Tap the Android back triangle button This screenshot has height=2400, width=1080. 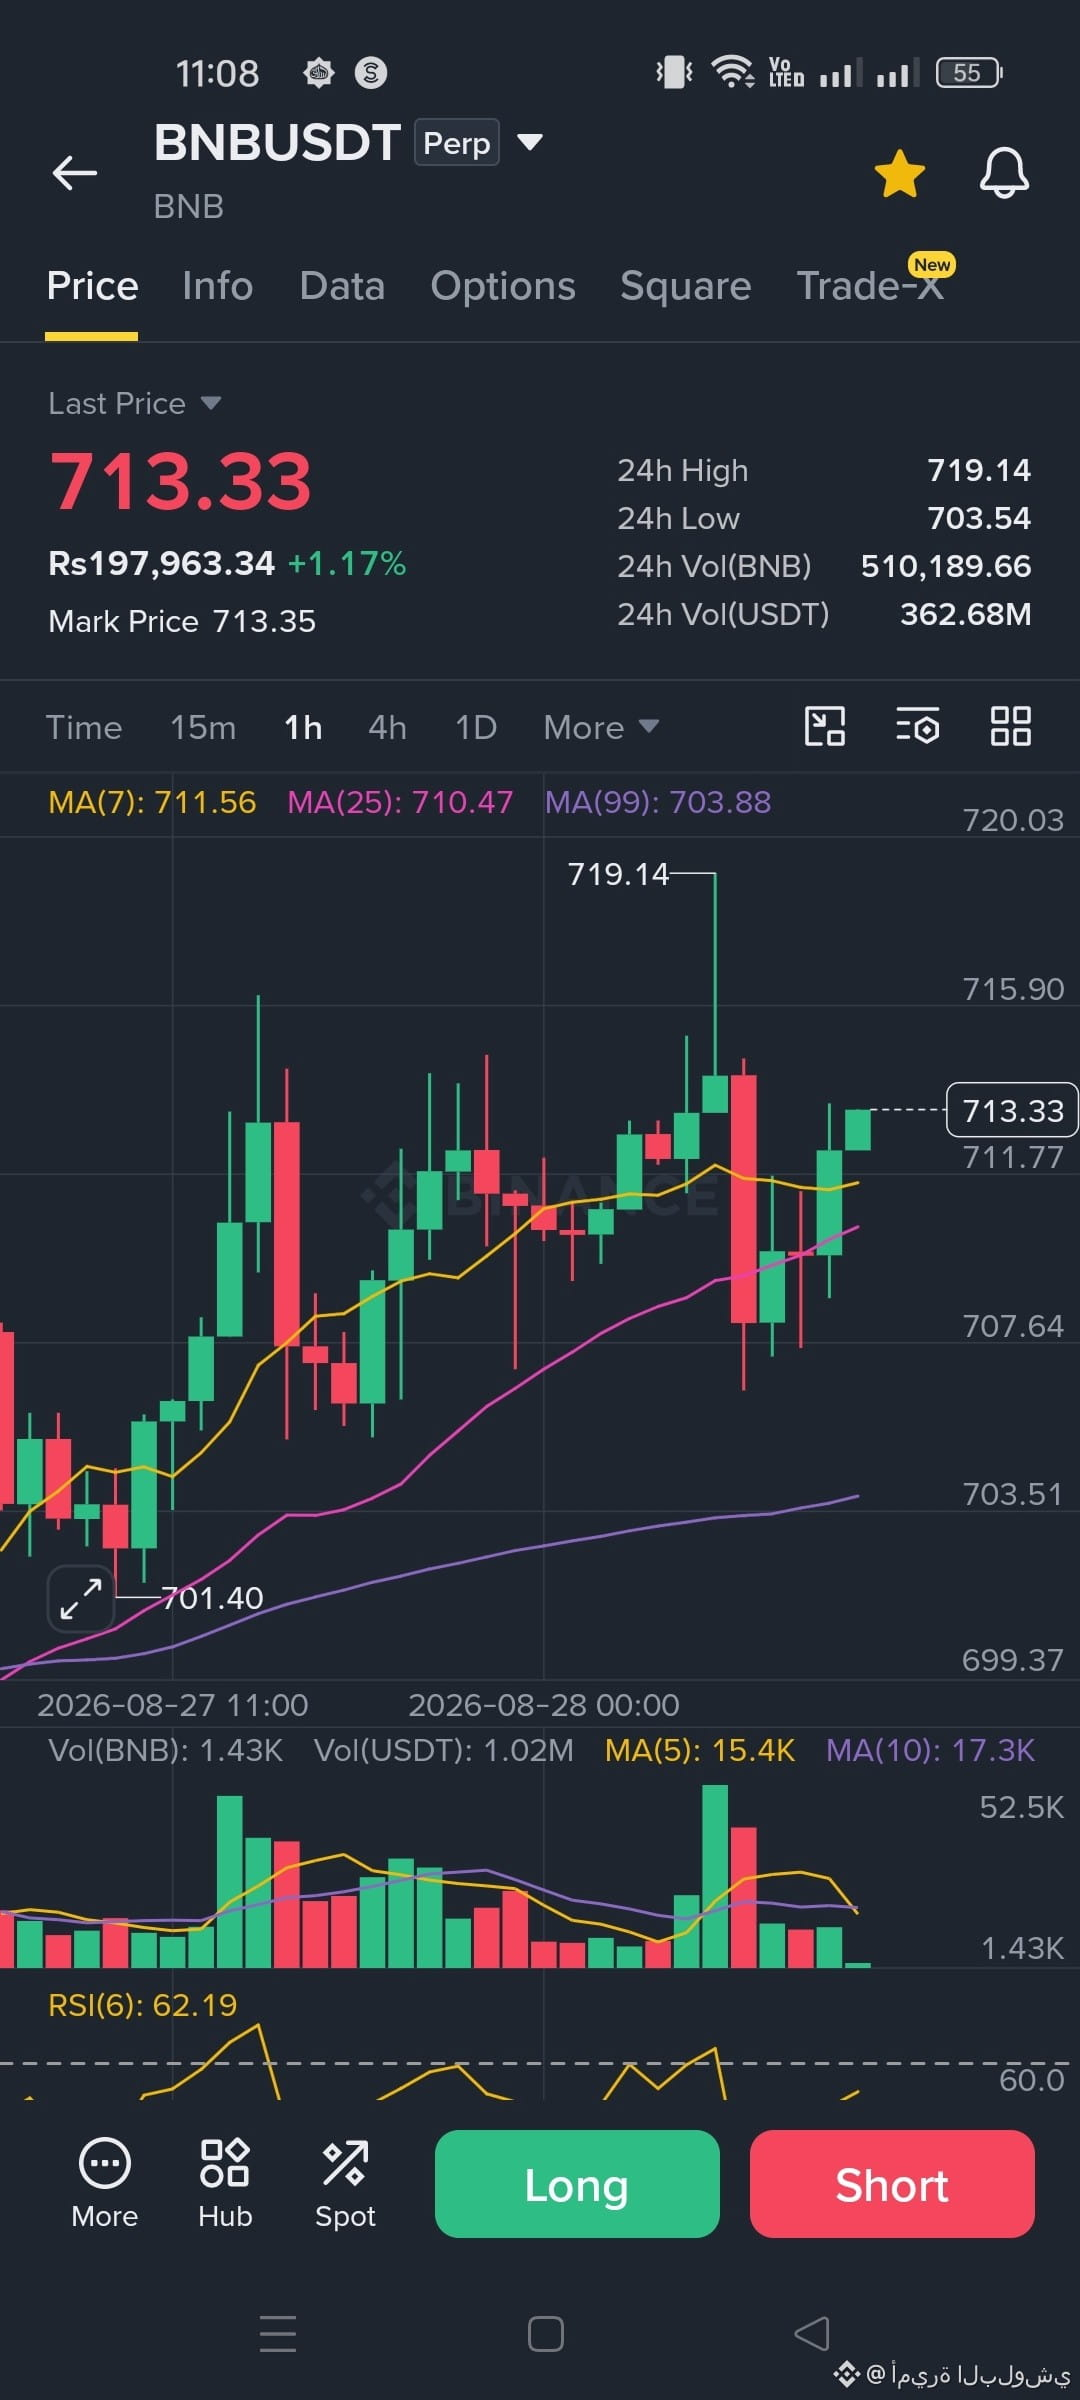tap(812, 2334)
